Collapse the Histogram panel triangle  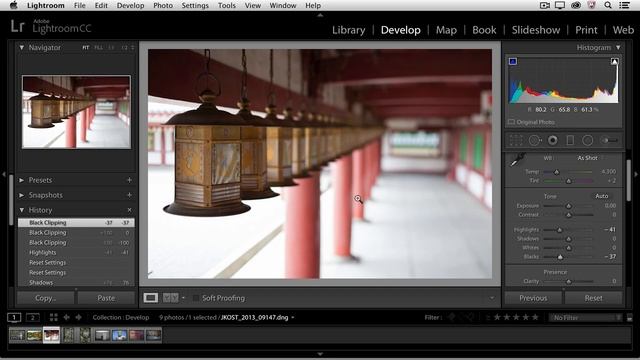pos(618,47)
